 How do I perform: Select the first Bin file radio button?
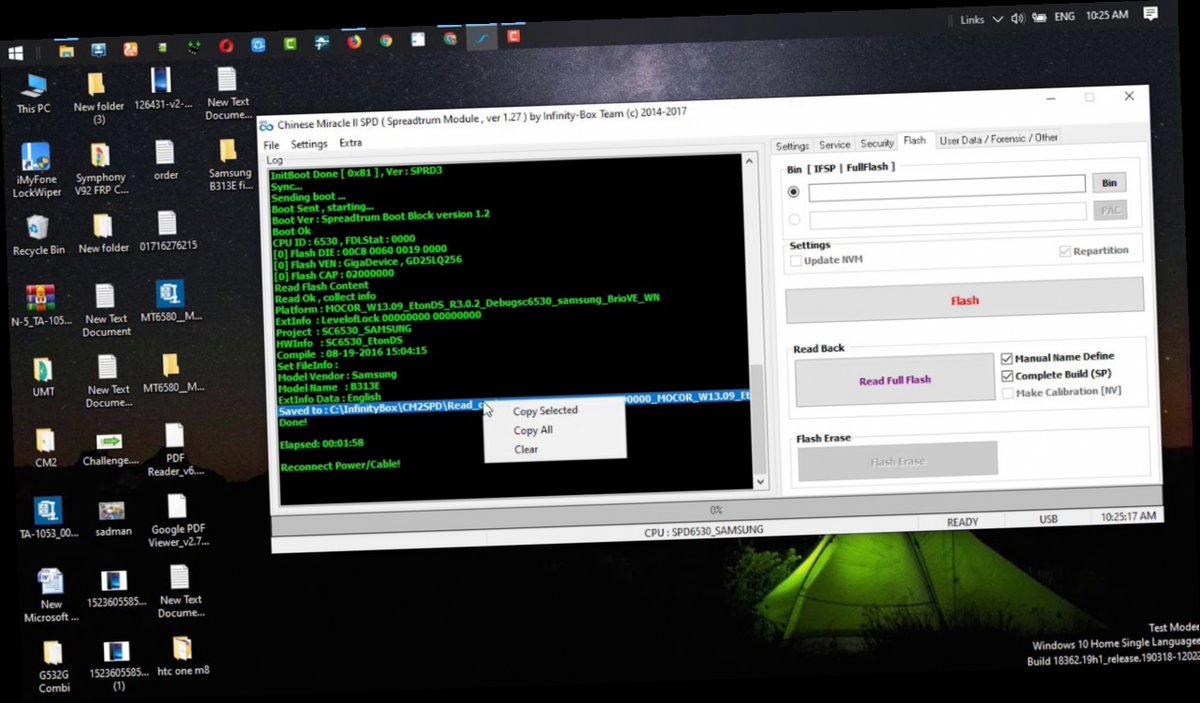tap(794, 191)
